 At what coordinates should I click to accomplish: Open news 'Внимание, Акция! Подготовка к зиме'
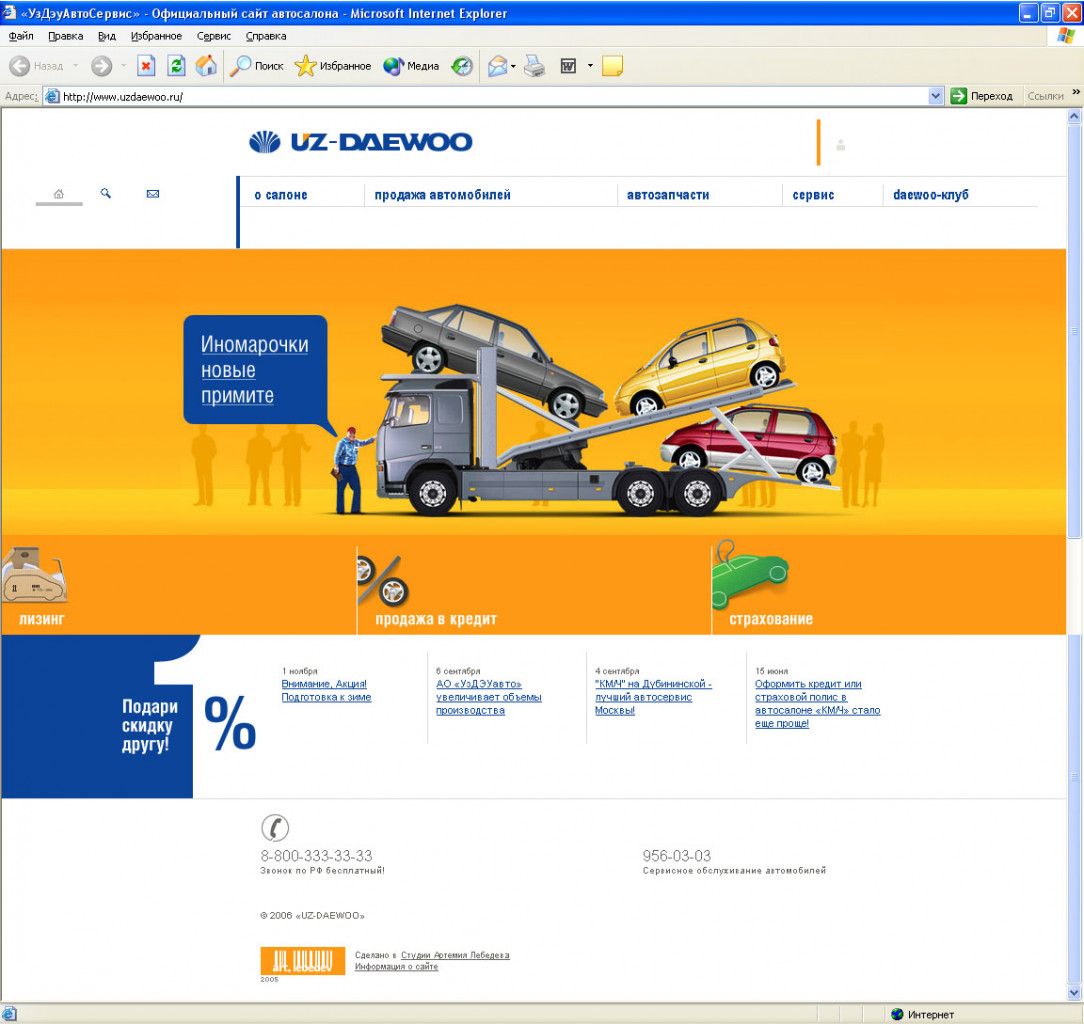click(x=326, y=691)
